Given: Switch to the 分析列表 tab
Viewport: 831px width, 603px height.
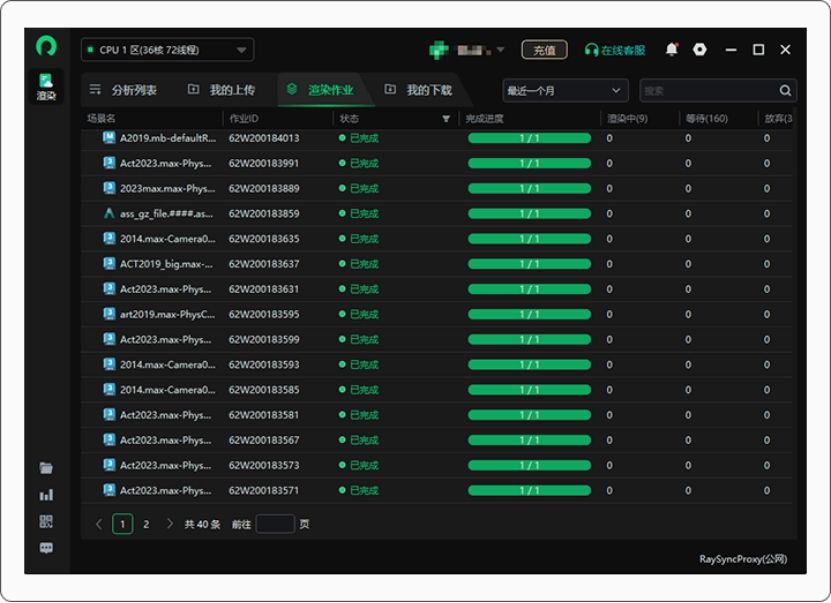Looking at the screenshot, I should [x=124, y=90].
